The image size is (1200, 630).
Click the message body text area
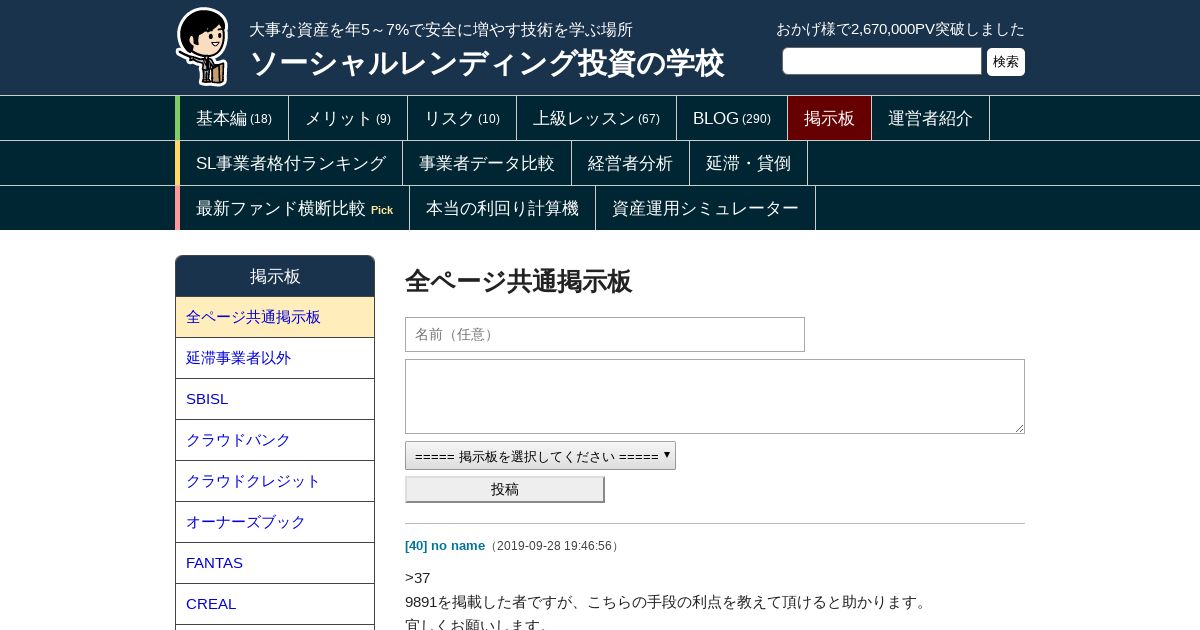click(x=715, y=396)
